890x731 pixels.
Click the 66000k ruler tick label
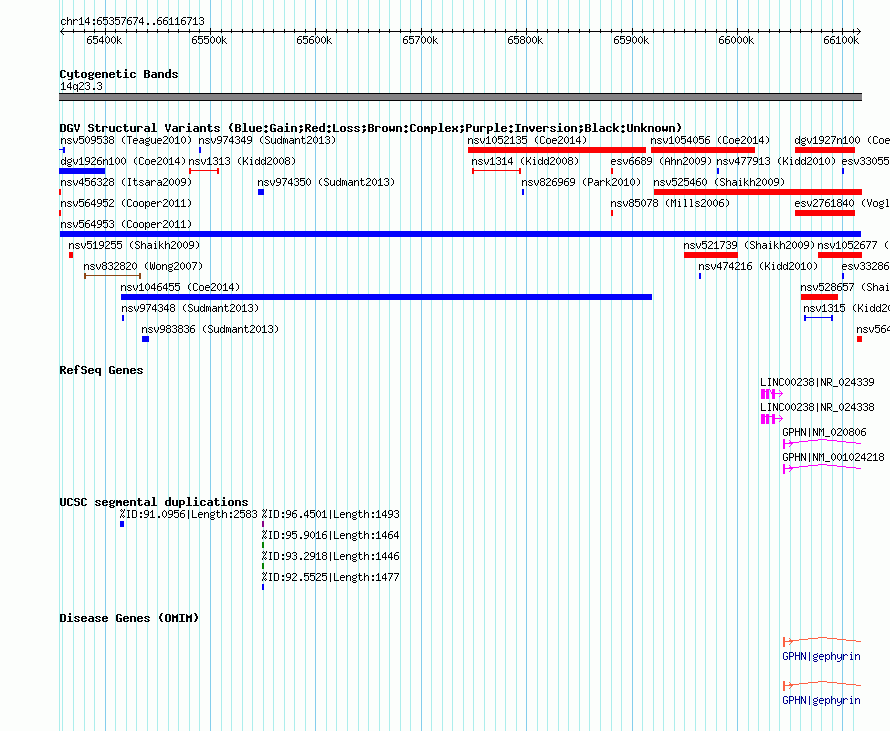736,40
